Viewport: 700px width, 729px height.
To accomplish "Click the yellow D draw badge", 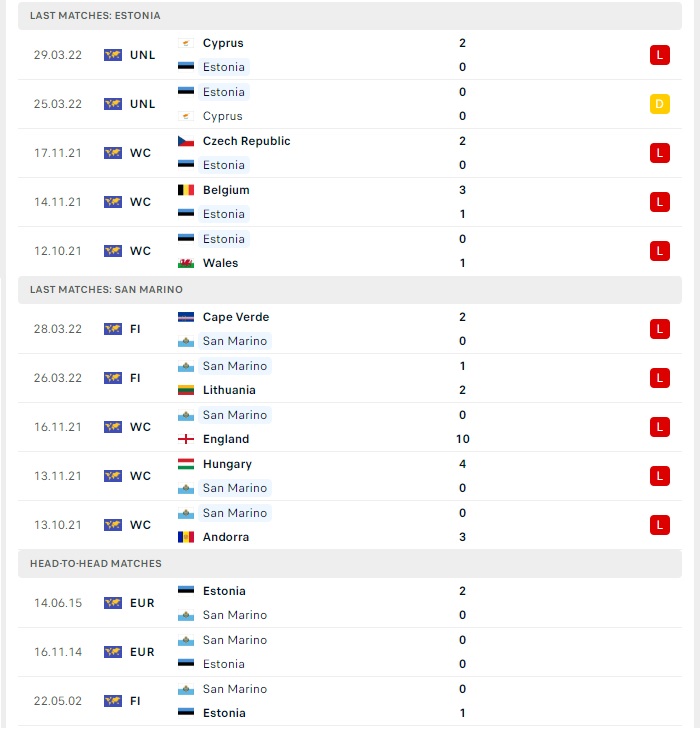I will click(x=660, y=104).
